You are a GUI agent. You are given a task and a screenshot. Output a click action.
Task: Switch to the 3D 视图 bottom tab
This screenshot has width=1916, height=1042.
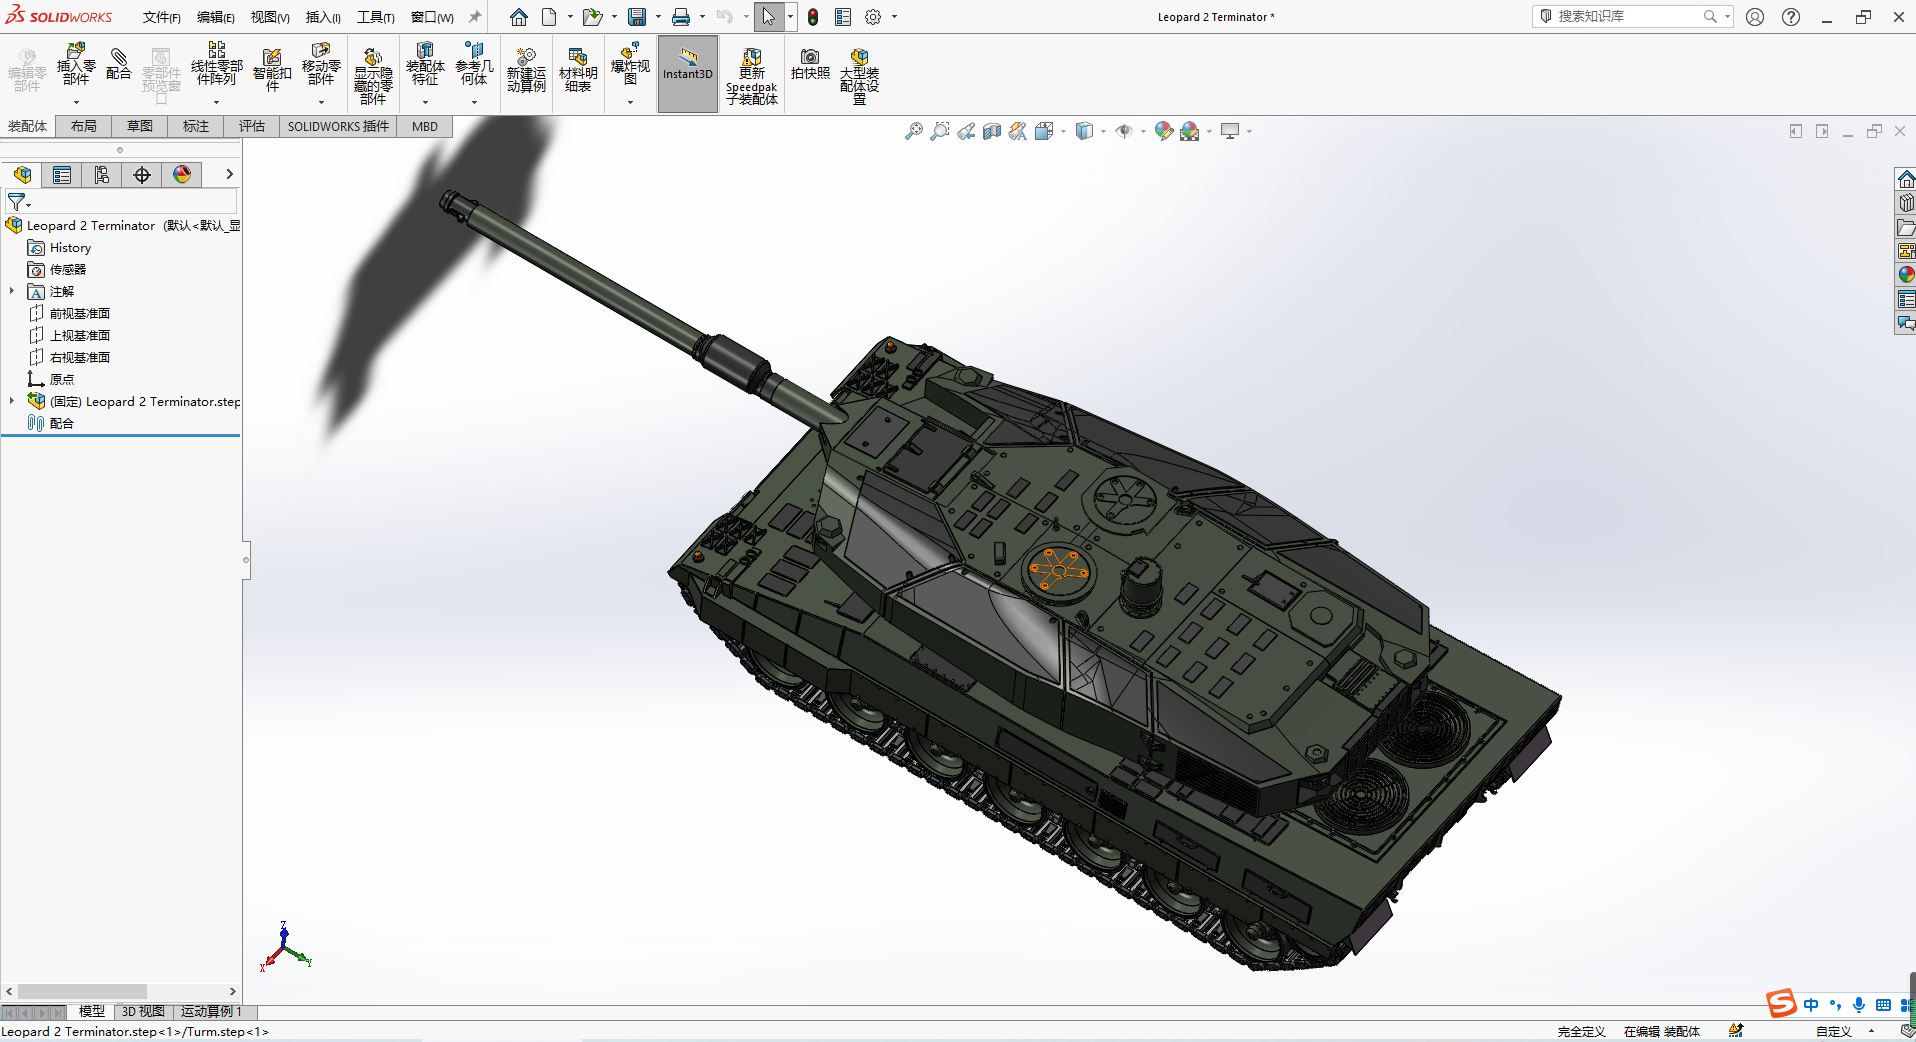pyautogui.click(x=143, y=1012)
